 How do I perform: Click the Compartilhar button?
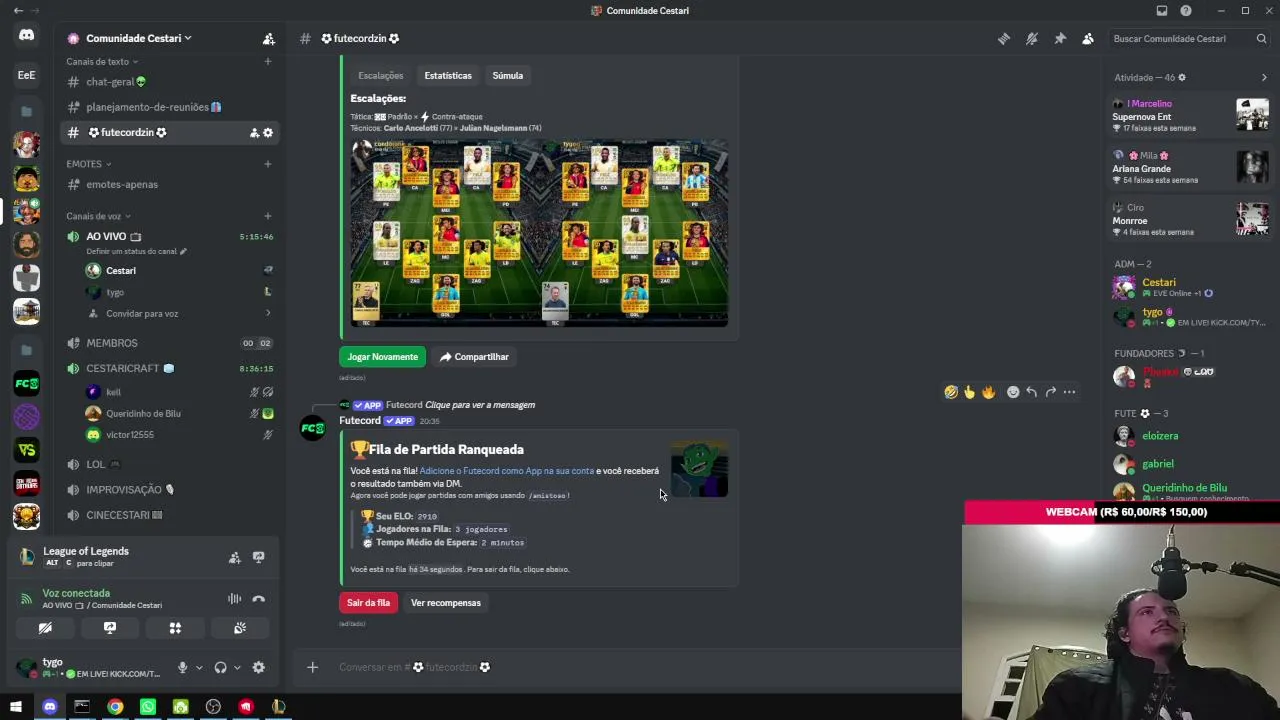[x=474, y=357]
